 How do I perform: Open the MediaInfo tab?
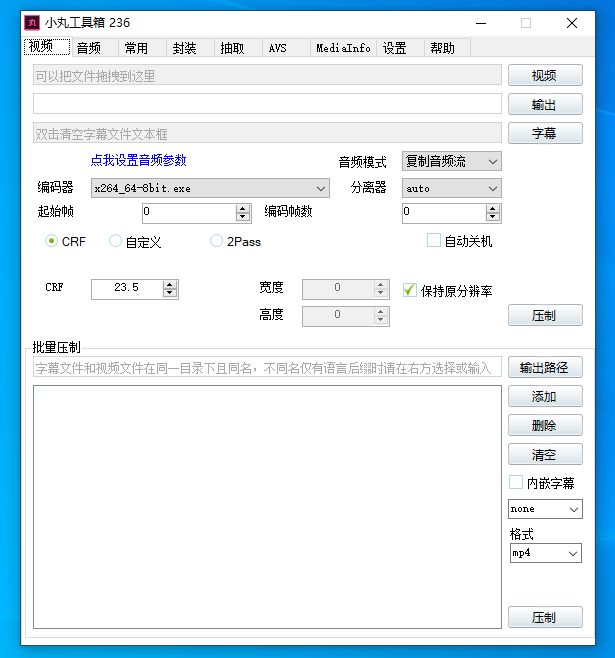343,48
